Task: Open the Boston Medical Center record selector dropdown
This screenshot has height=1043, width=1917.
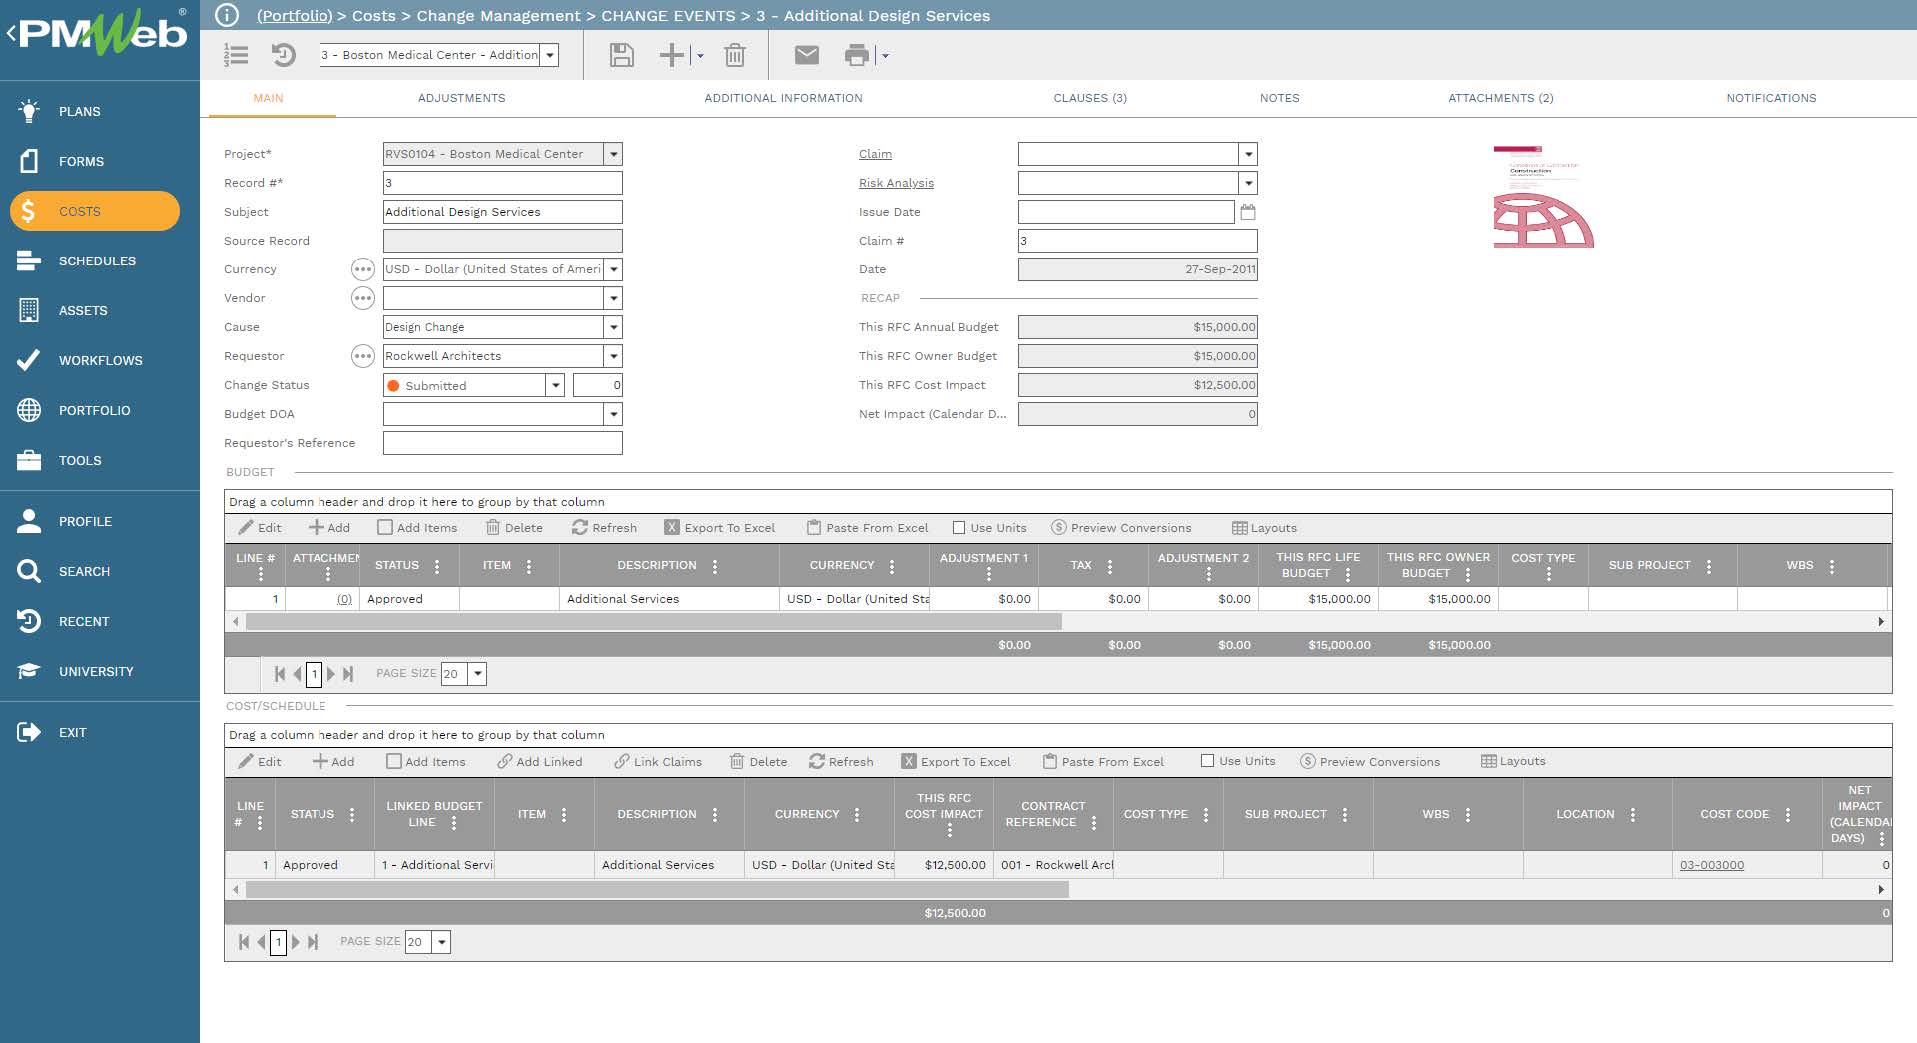Action: pos(549,55)
